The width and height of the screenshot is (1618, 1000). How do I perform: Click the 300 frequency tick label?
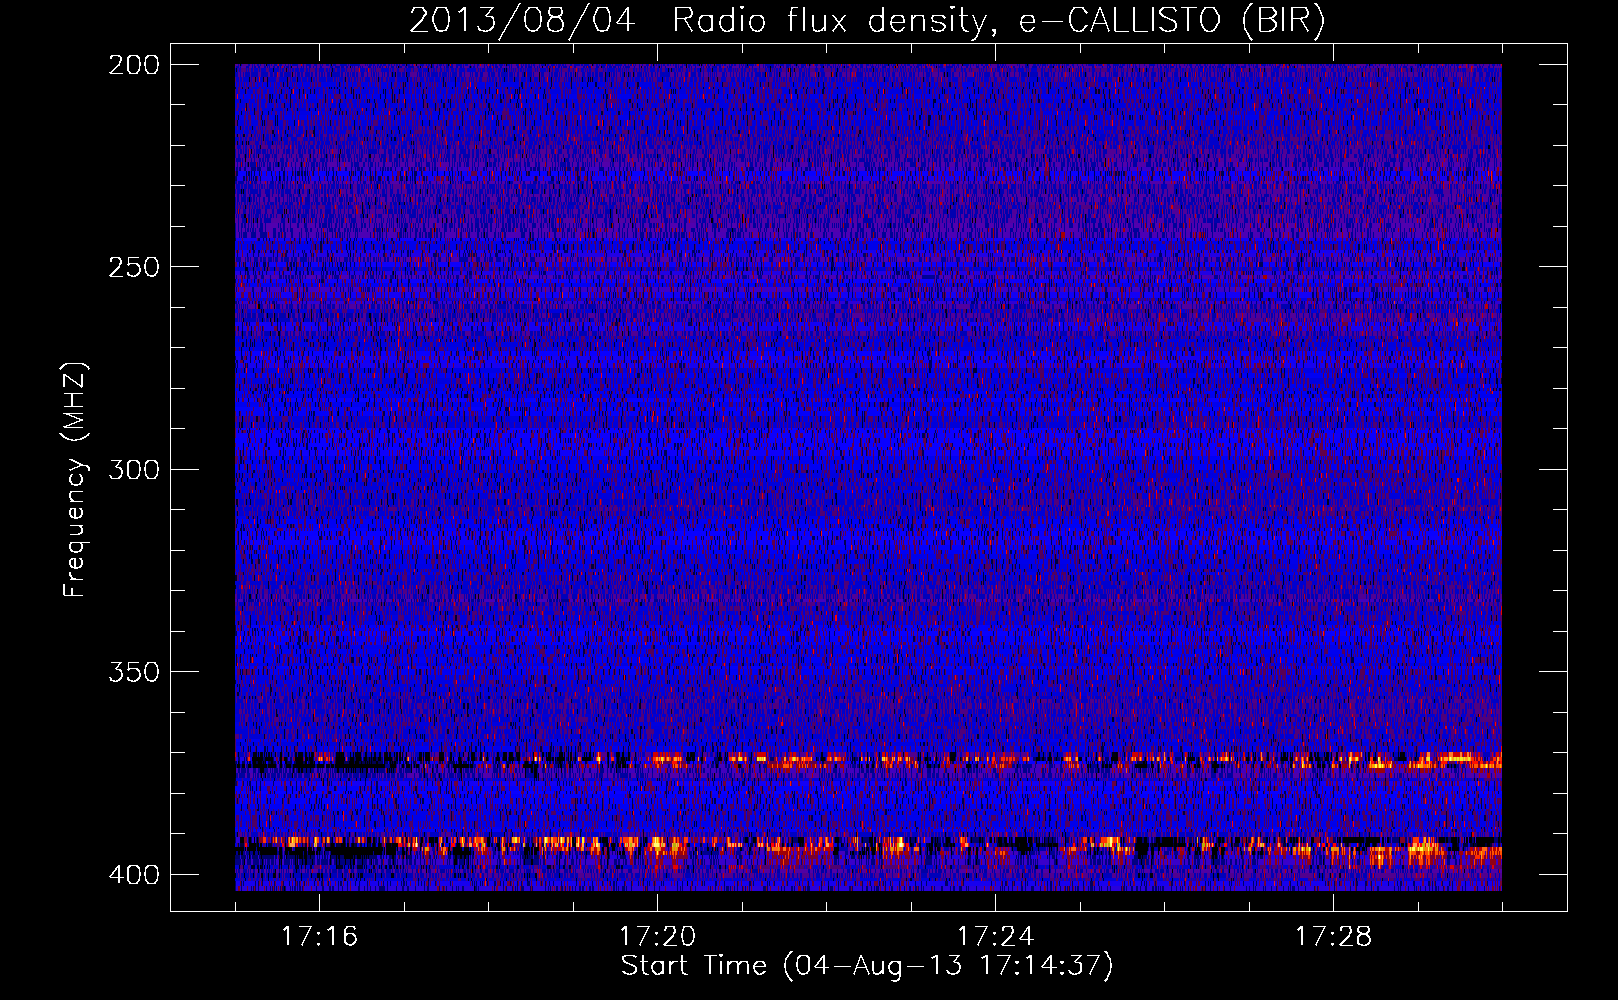click(133, 470)
